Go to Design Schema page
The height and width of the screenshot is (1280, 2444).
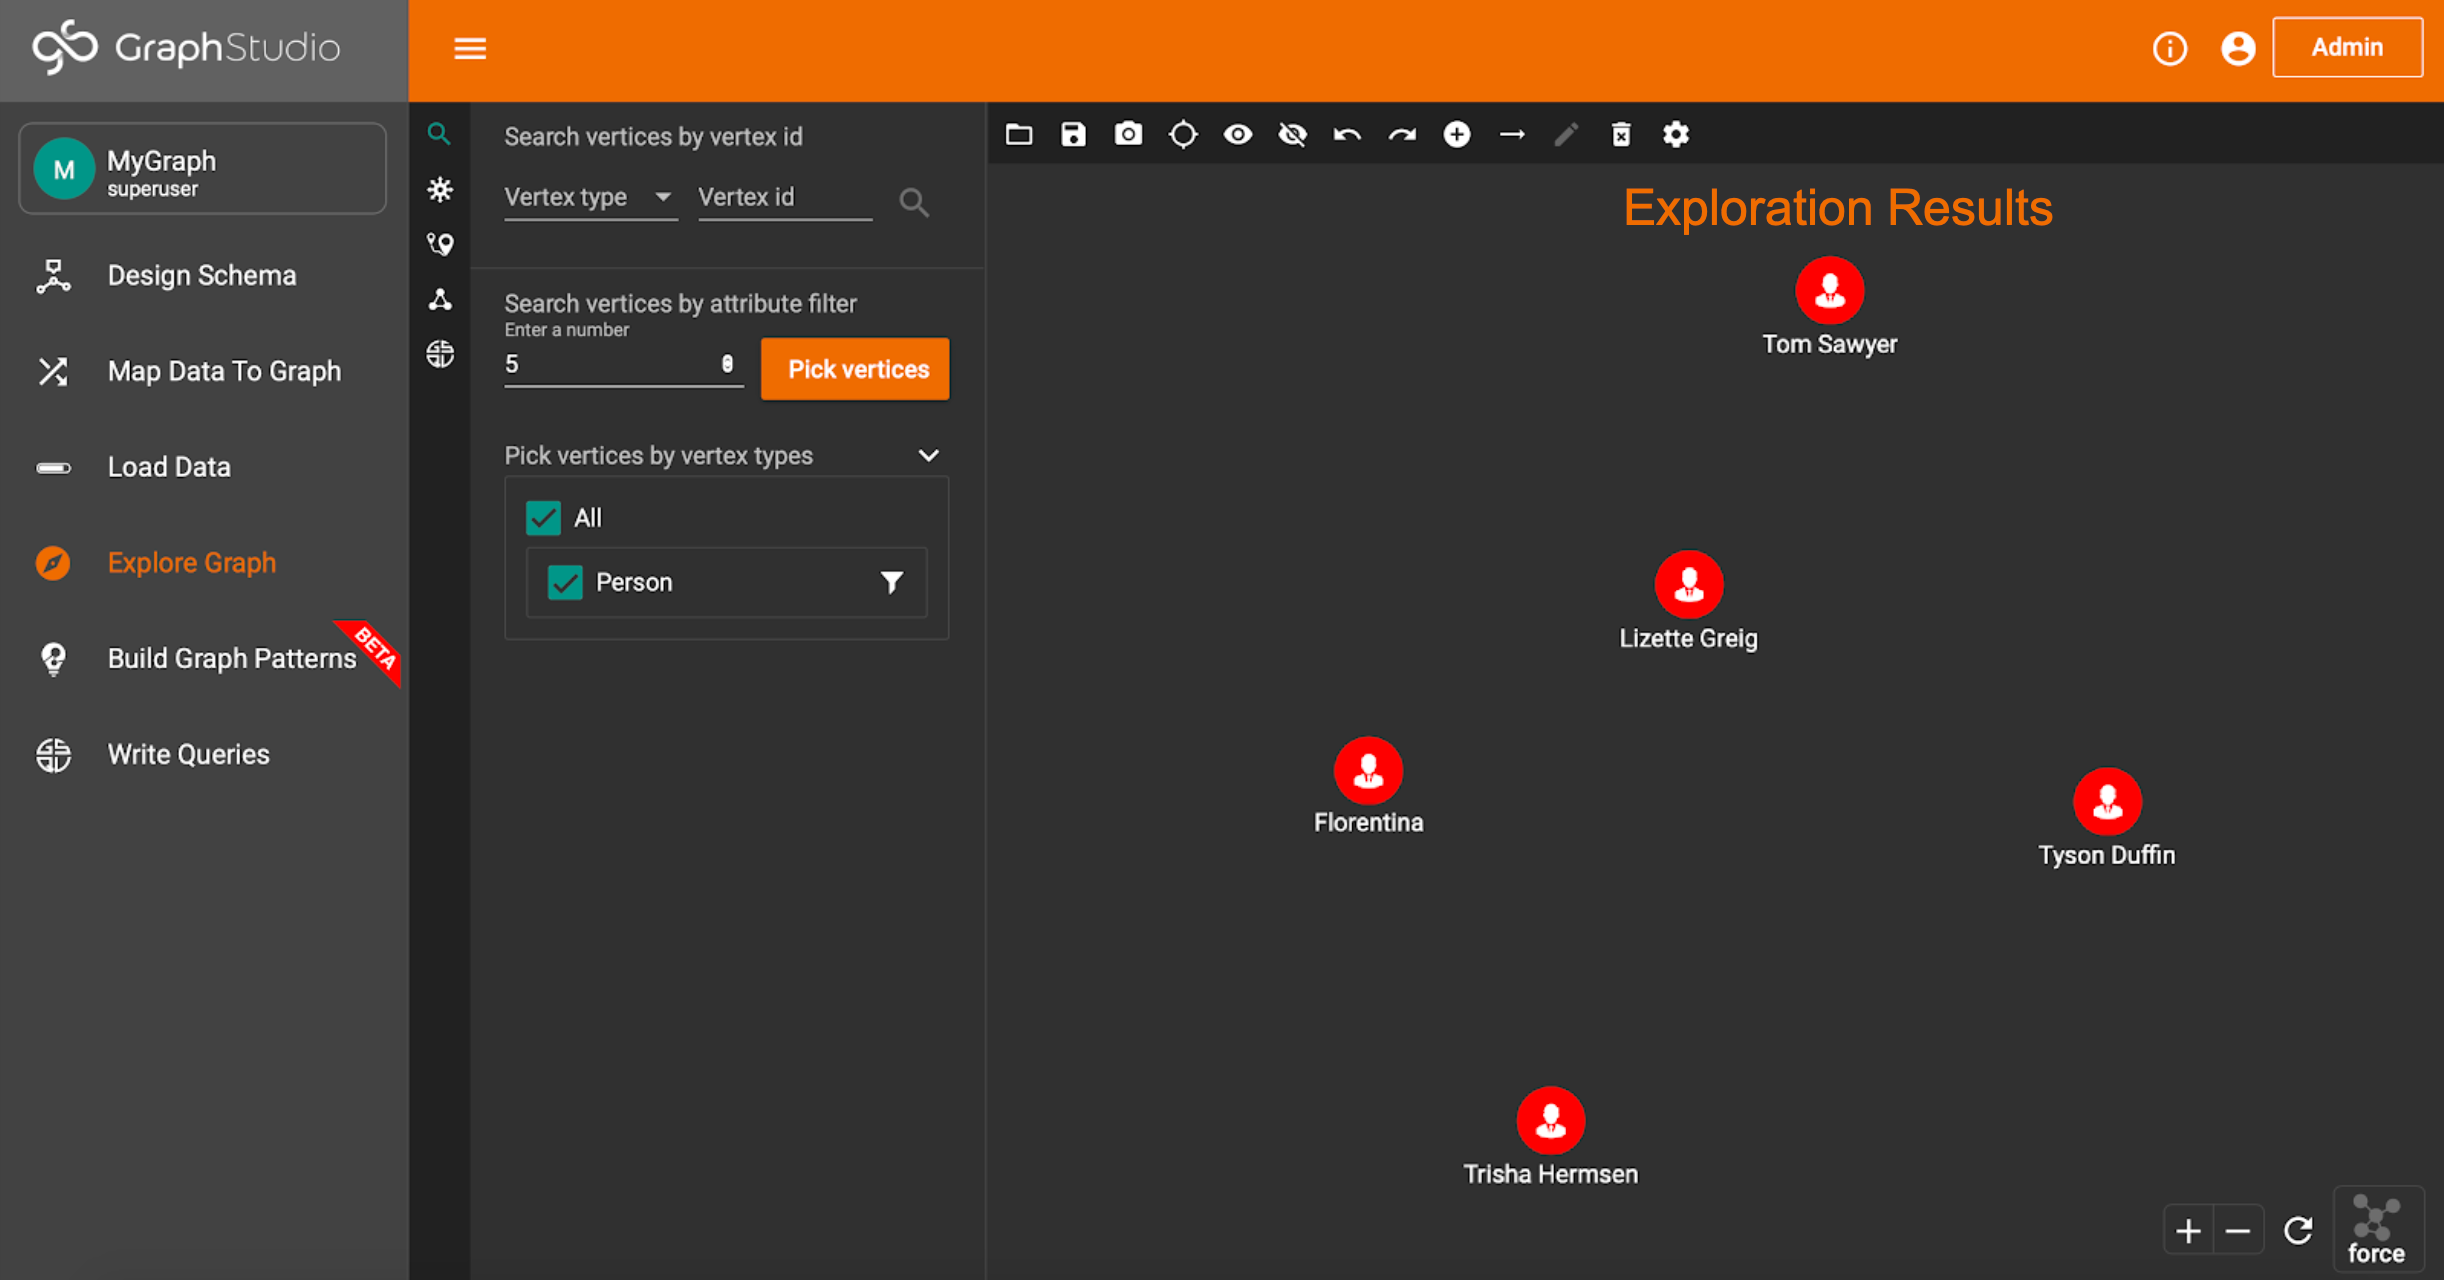[201, 275]
